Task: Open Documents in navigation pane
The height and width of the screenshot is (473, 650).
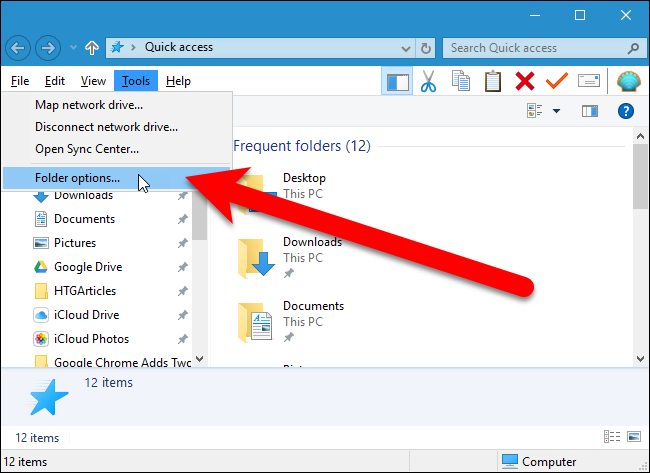Action: coord(84,219)
